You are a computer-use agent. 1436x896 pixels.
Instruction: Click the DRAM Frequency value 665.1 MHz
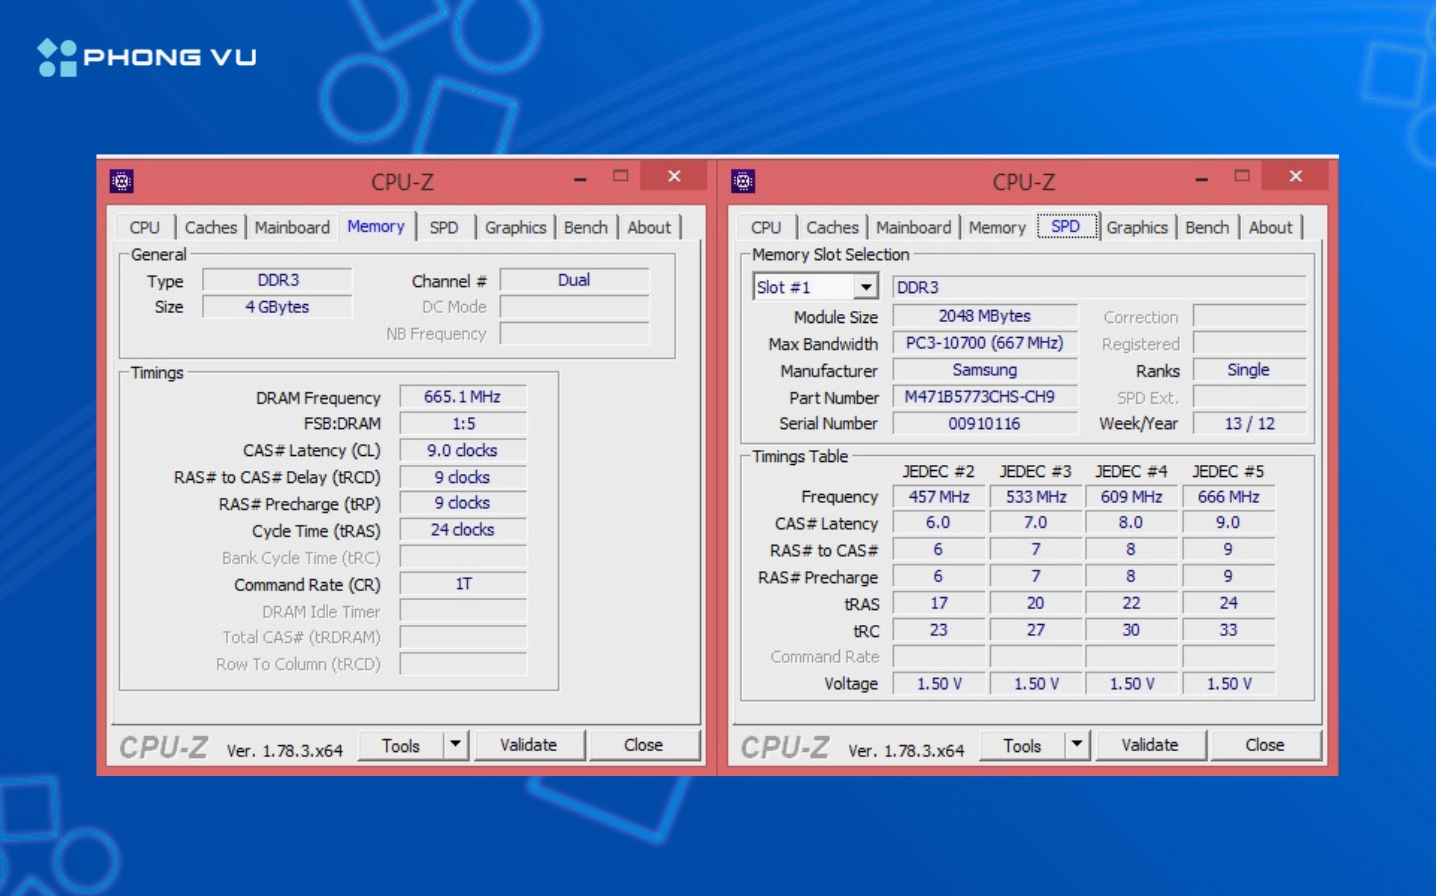[463, 397]
